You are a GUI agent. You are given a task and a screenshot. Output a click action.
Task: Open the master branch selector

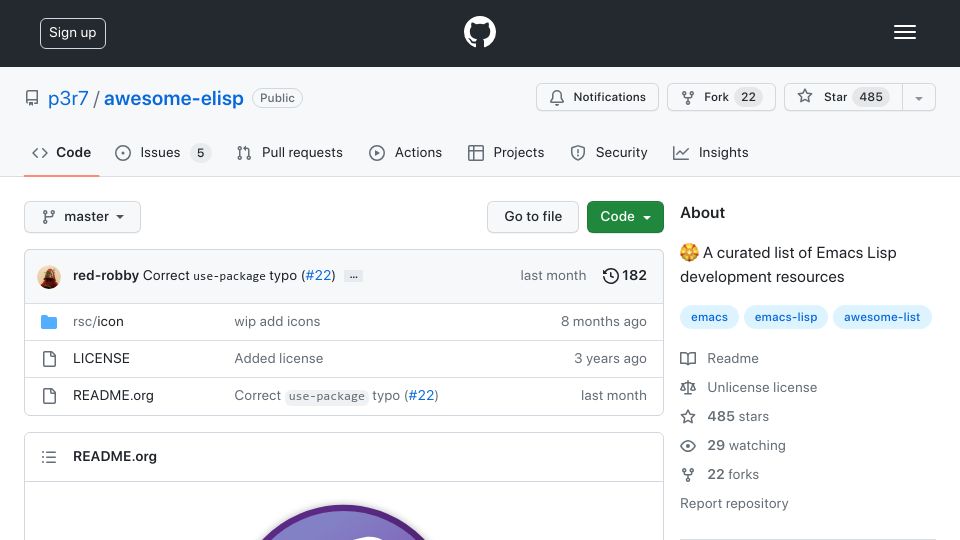tap(83, 217)
